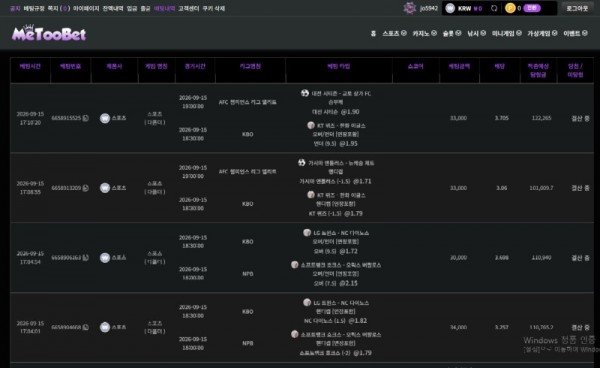Click baseball icon beside LG match in third row

tap(307, 233)
